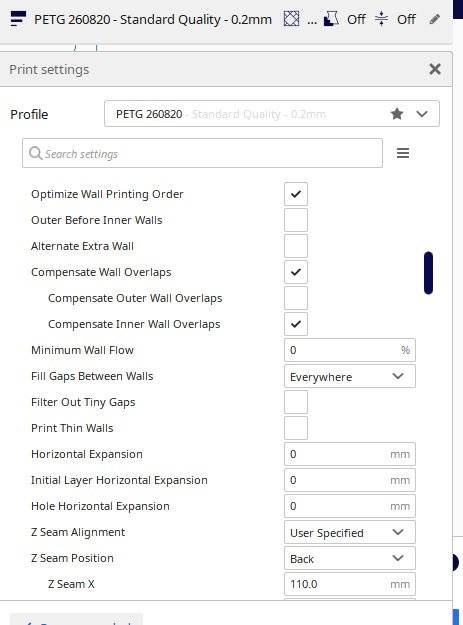Click the star icon in Profile selector
This screenshot has height=625, width=463.
pyautogui.click(x=396, y=114)
